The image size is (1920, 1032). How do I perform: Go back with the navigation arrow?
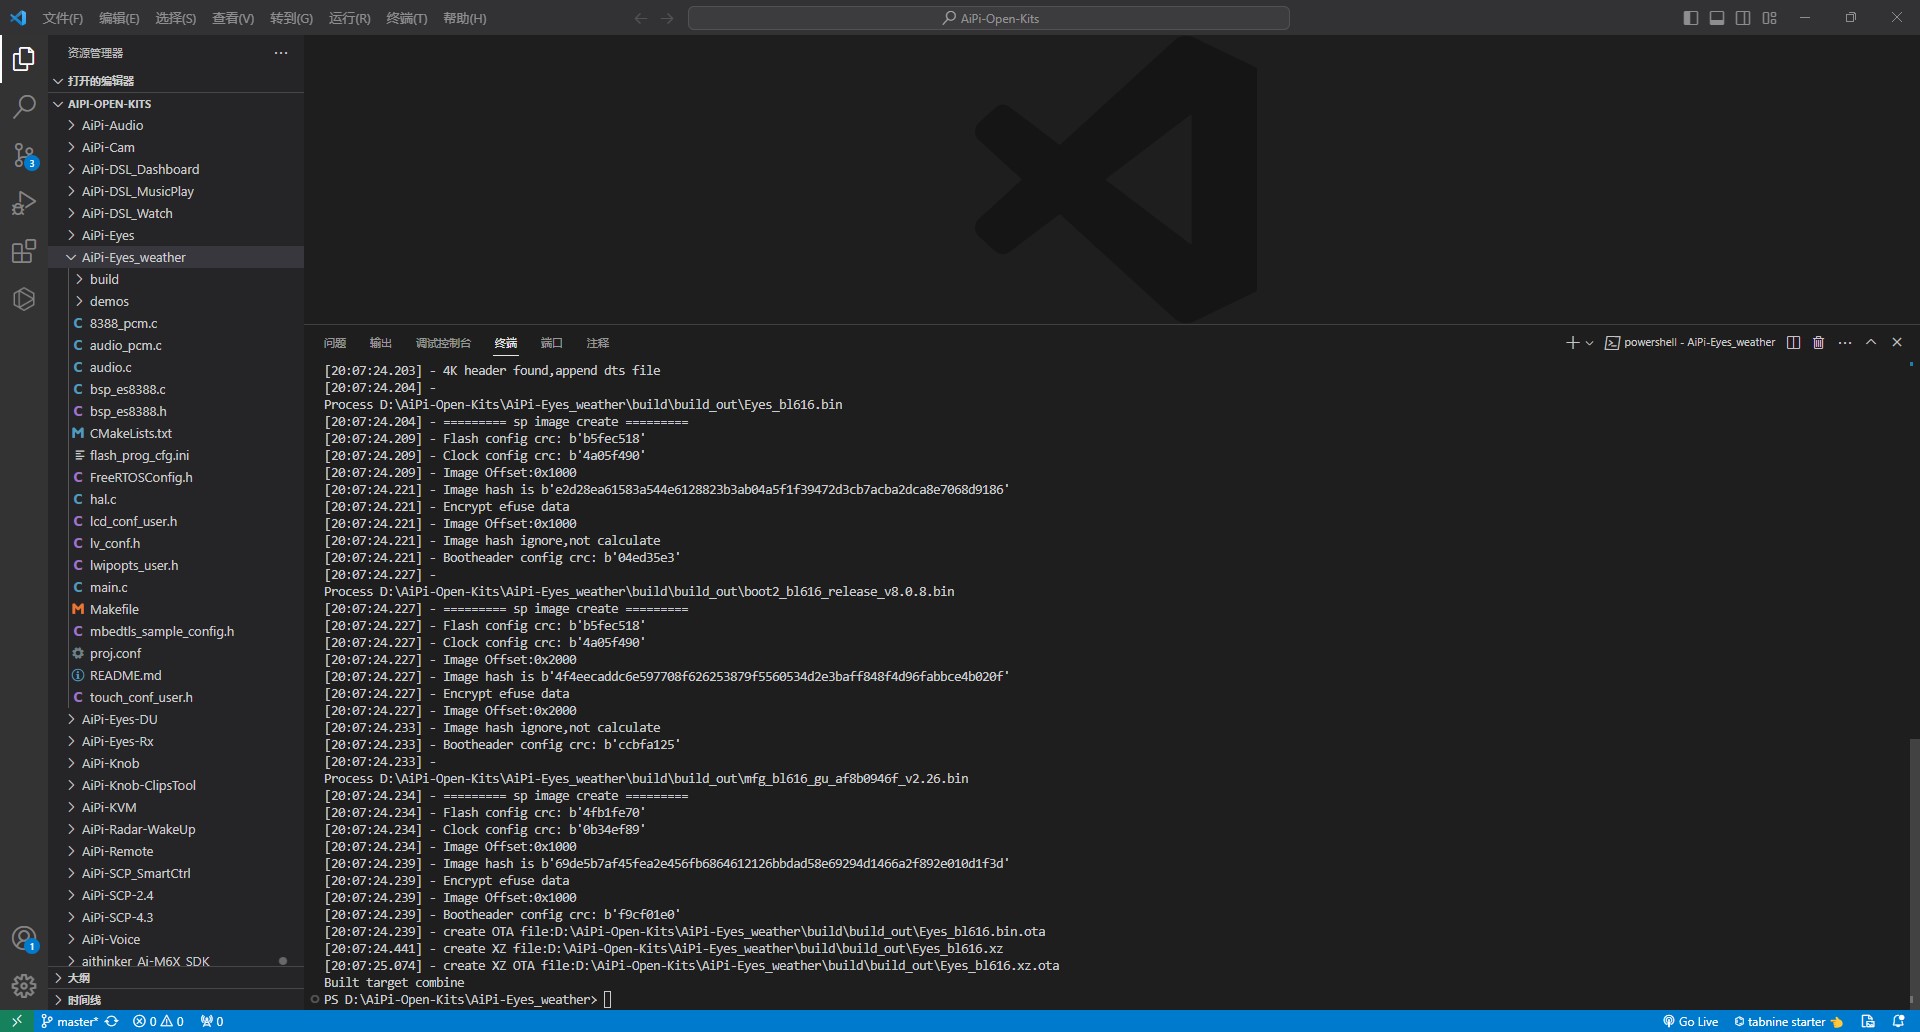pos(641,18)
